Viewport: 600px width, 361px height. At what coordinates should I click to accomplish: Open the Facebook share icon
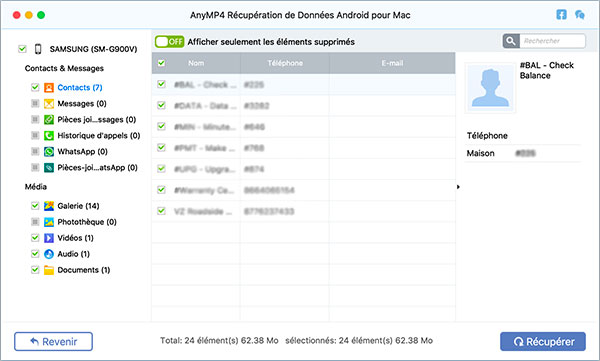pyautogui.click(x=561, y=15)
